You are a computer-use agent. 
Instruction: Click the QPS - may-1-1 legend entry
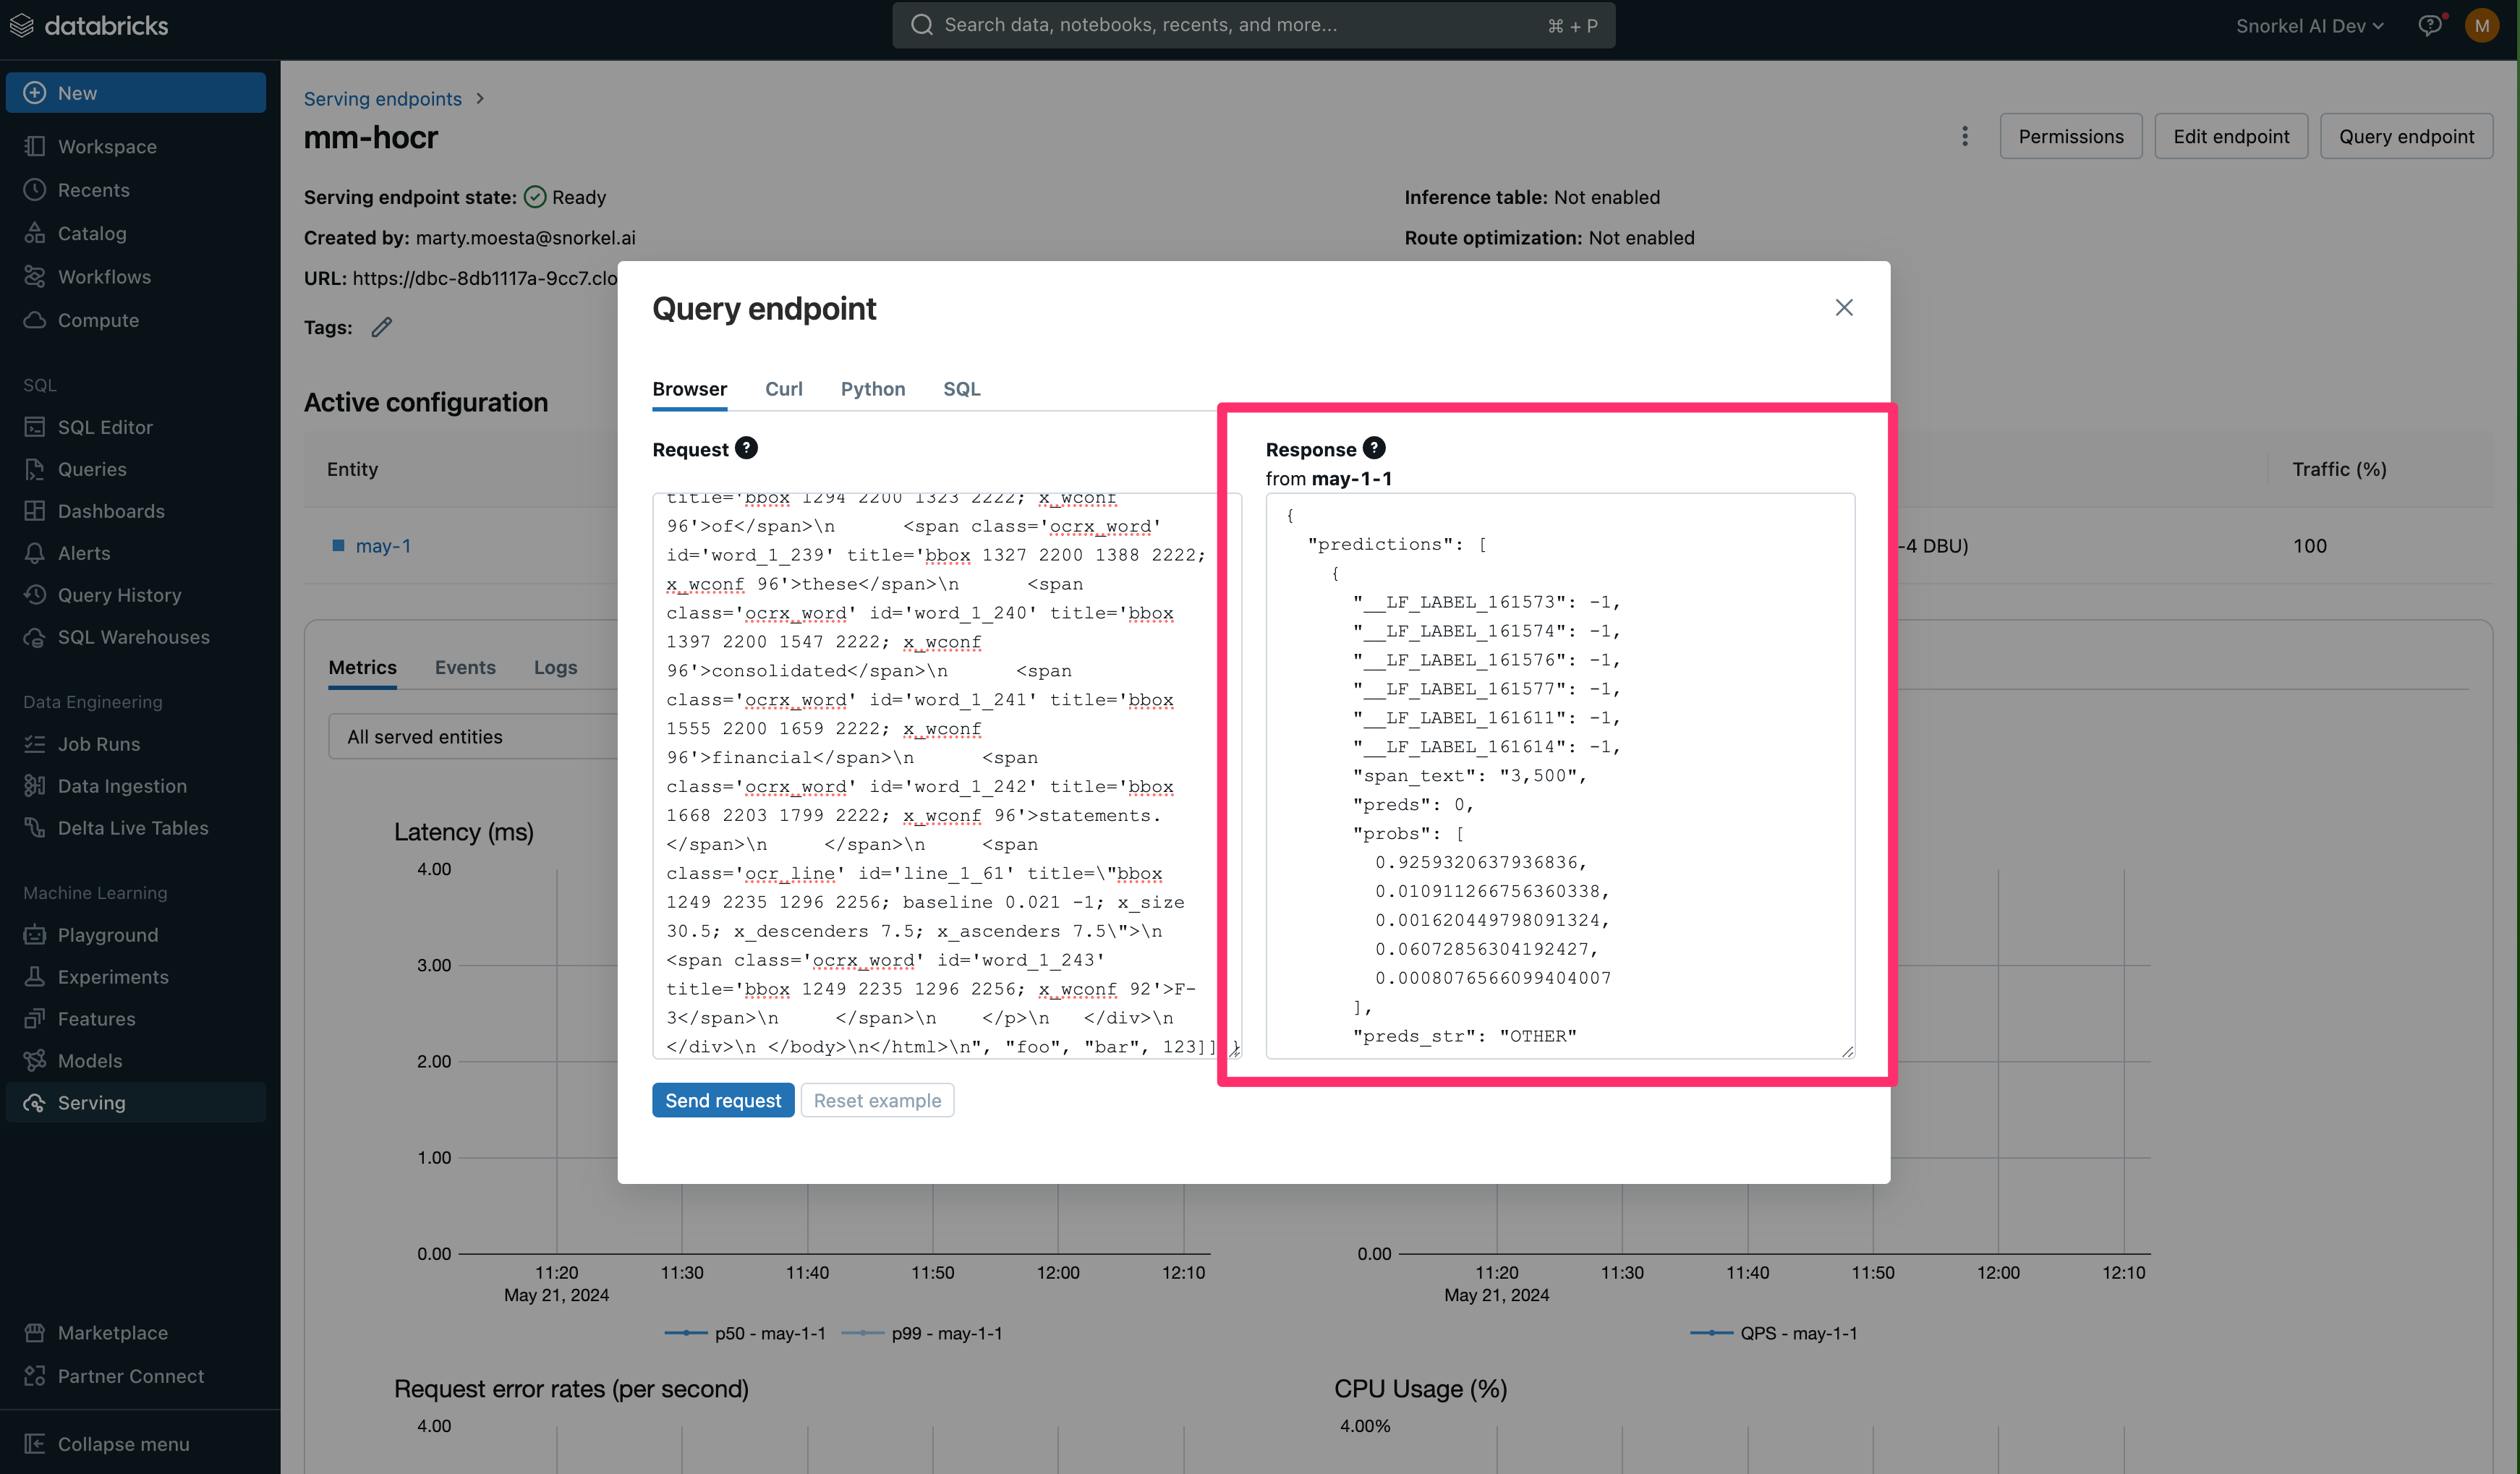tap(1774, 1333)
